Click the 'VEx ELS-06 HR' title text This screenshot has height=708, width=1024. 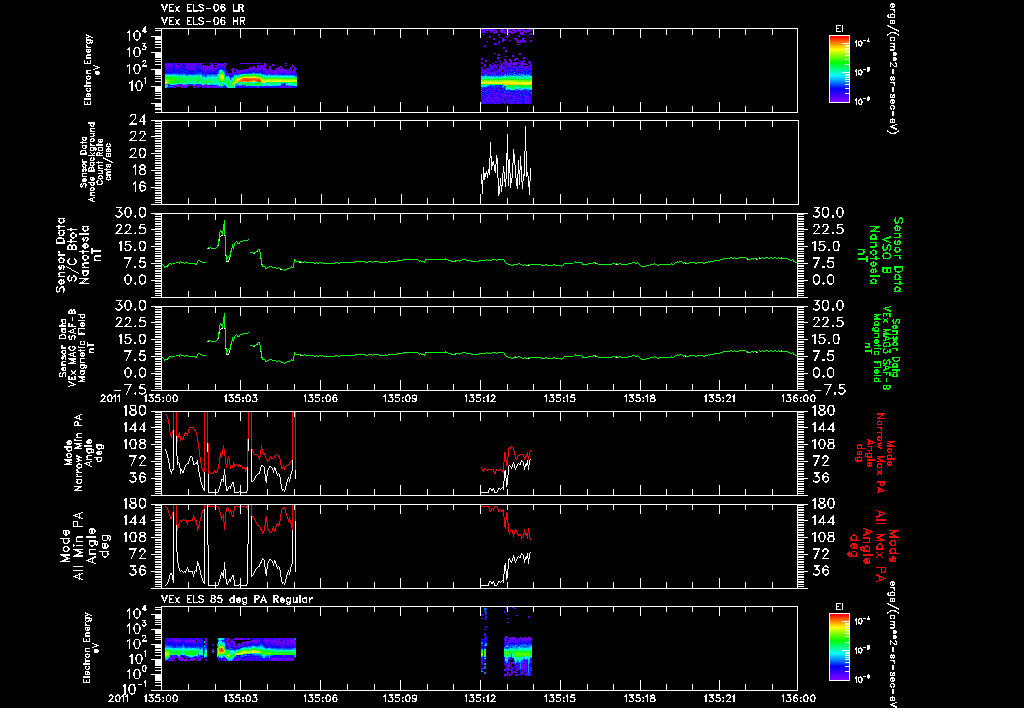pyautogui.click(x=203, y=22)
